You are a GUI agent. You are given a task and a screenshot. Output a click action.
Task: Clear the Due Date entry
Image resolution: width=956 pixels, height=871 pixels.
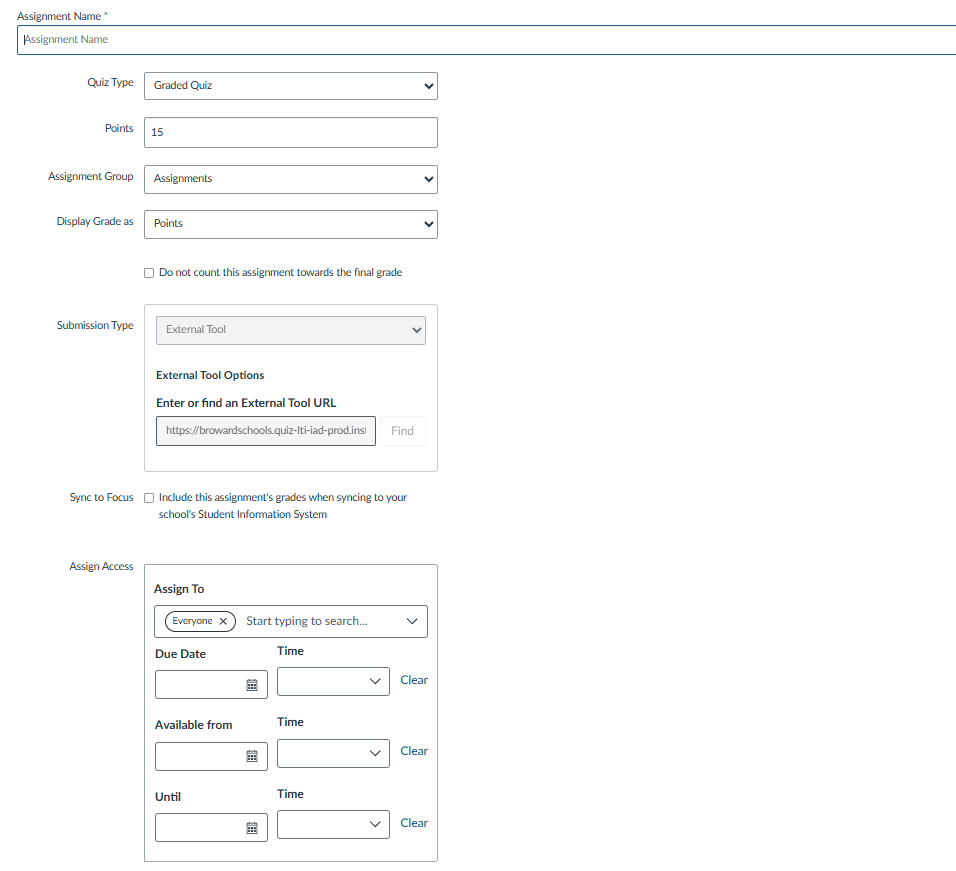tap(413, 680)
